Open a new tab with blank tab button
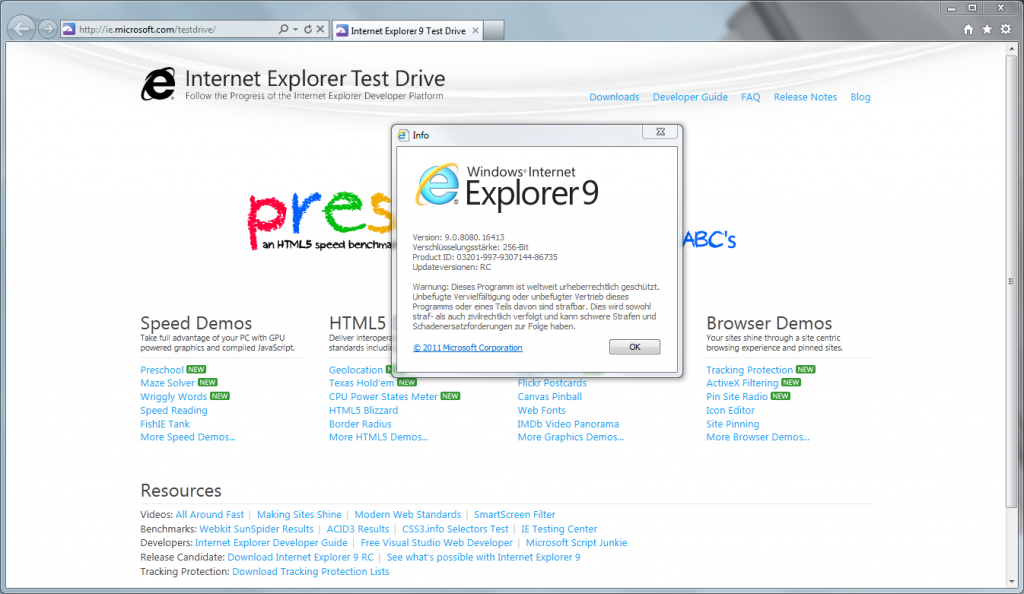 tap(494, 31)
